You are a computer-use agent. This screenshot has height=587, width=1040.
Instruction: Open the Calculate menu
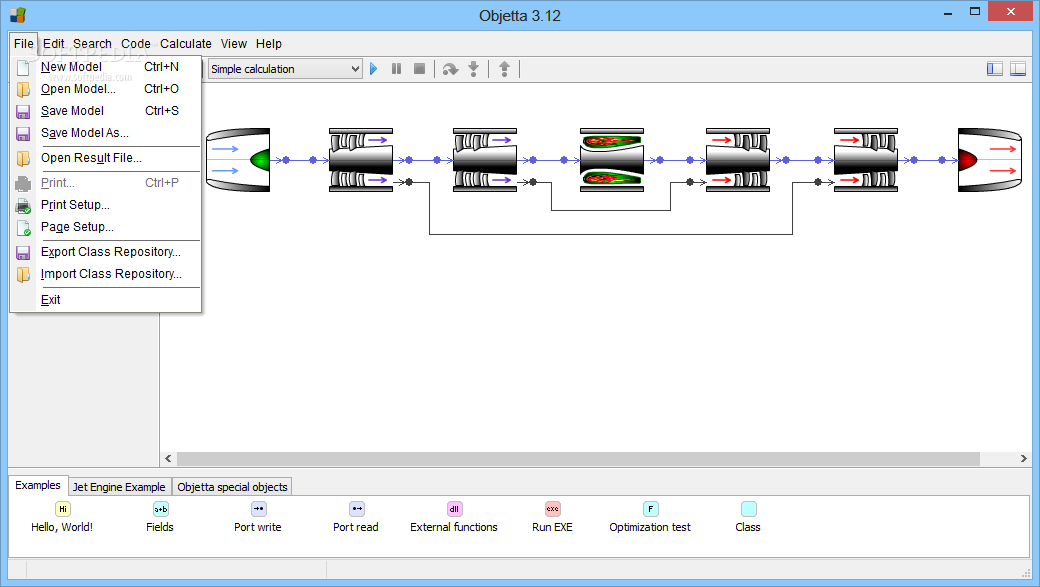pyautogui.click(x=186, y=44)
